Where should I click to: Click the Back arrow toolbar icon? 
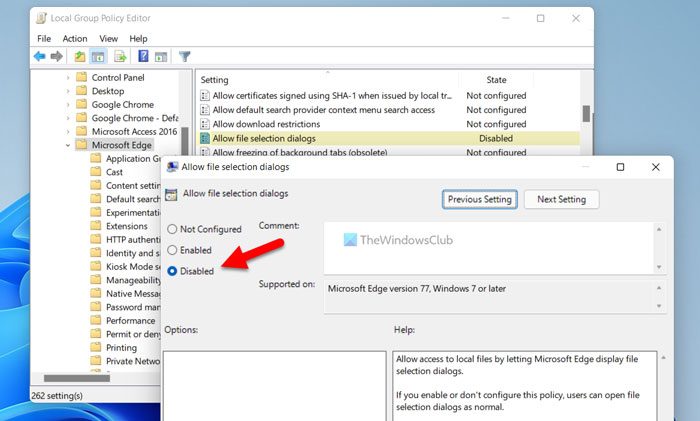[x=39, y=56]
